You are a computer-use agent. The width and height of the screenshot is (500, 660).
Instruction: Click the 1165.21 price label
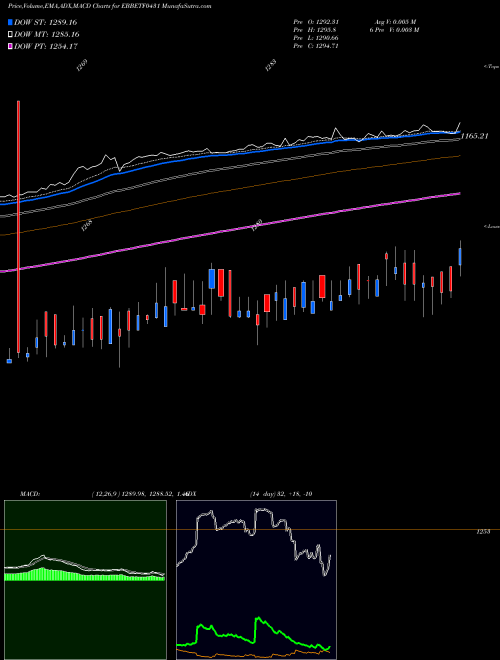tap(475, 136)
